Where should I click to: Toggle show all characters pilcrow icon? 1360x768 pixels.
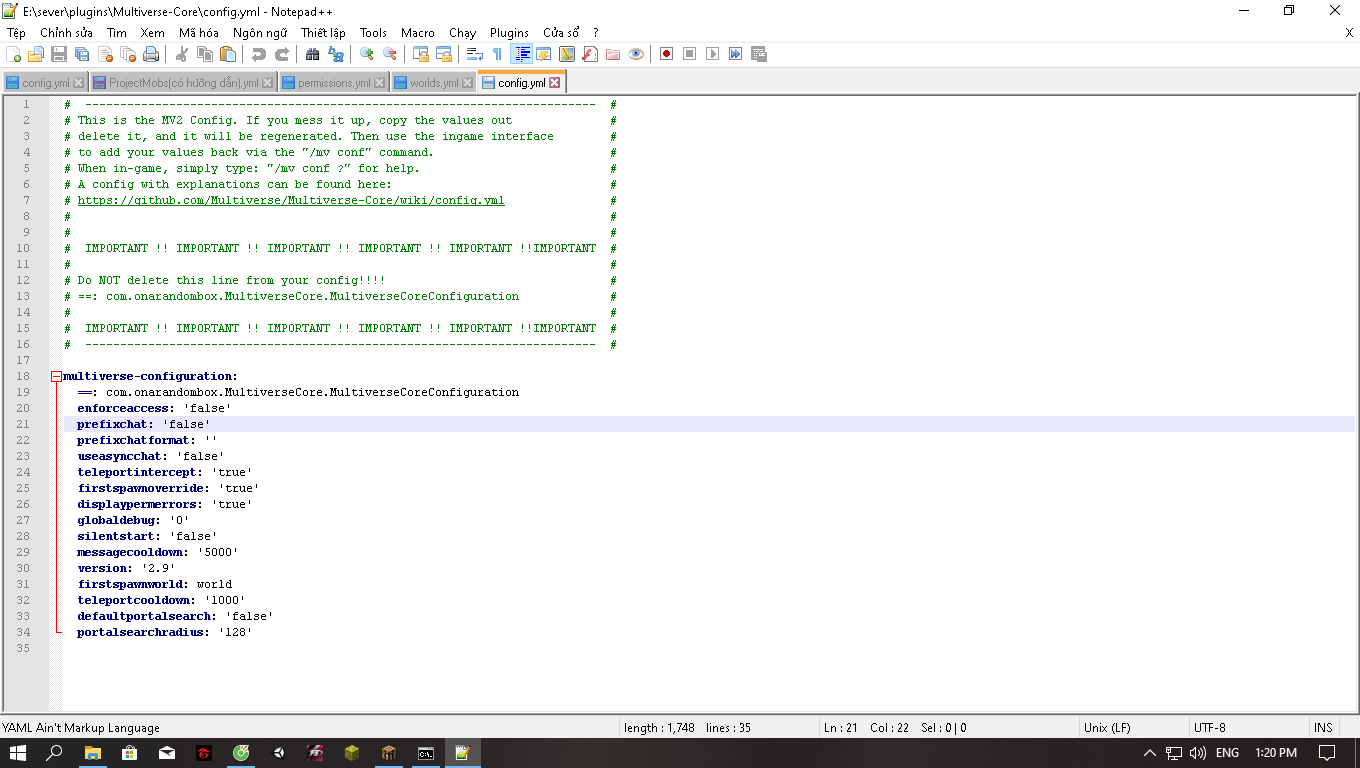[x=497, y=54]
